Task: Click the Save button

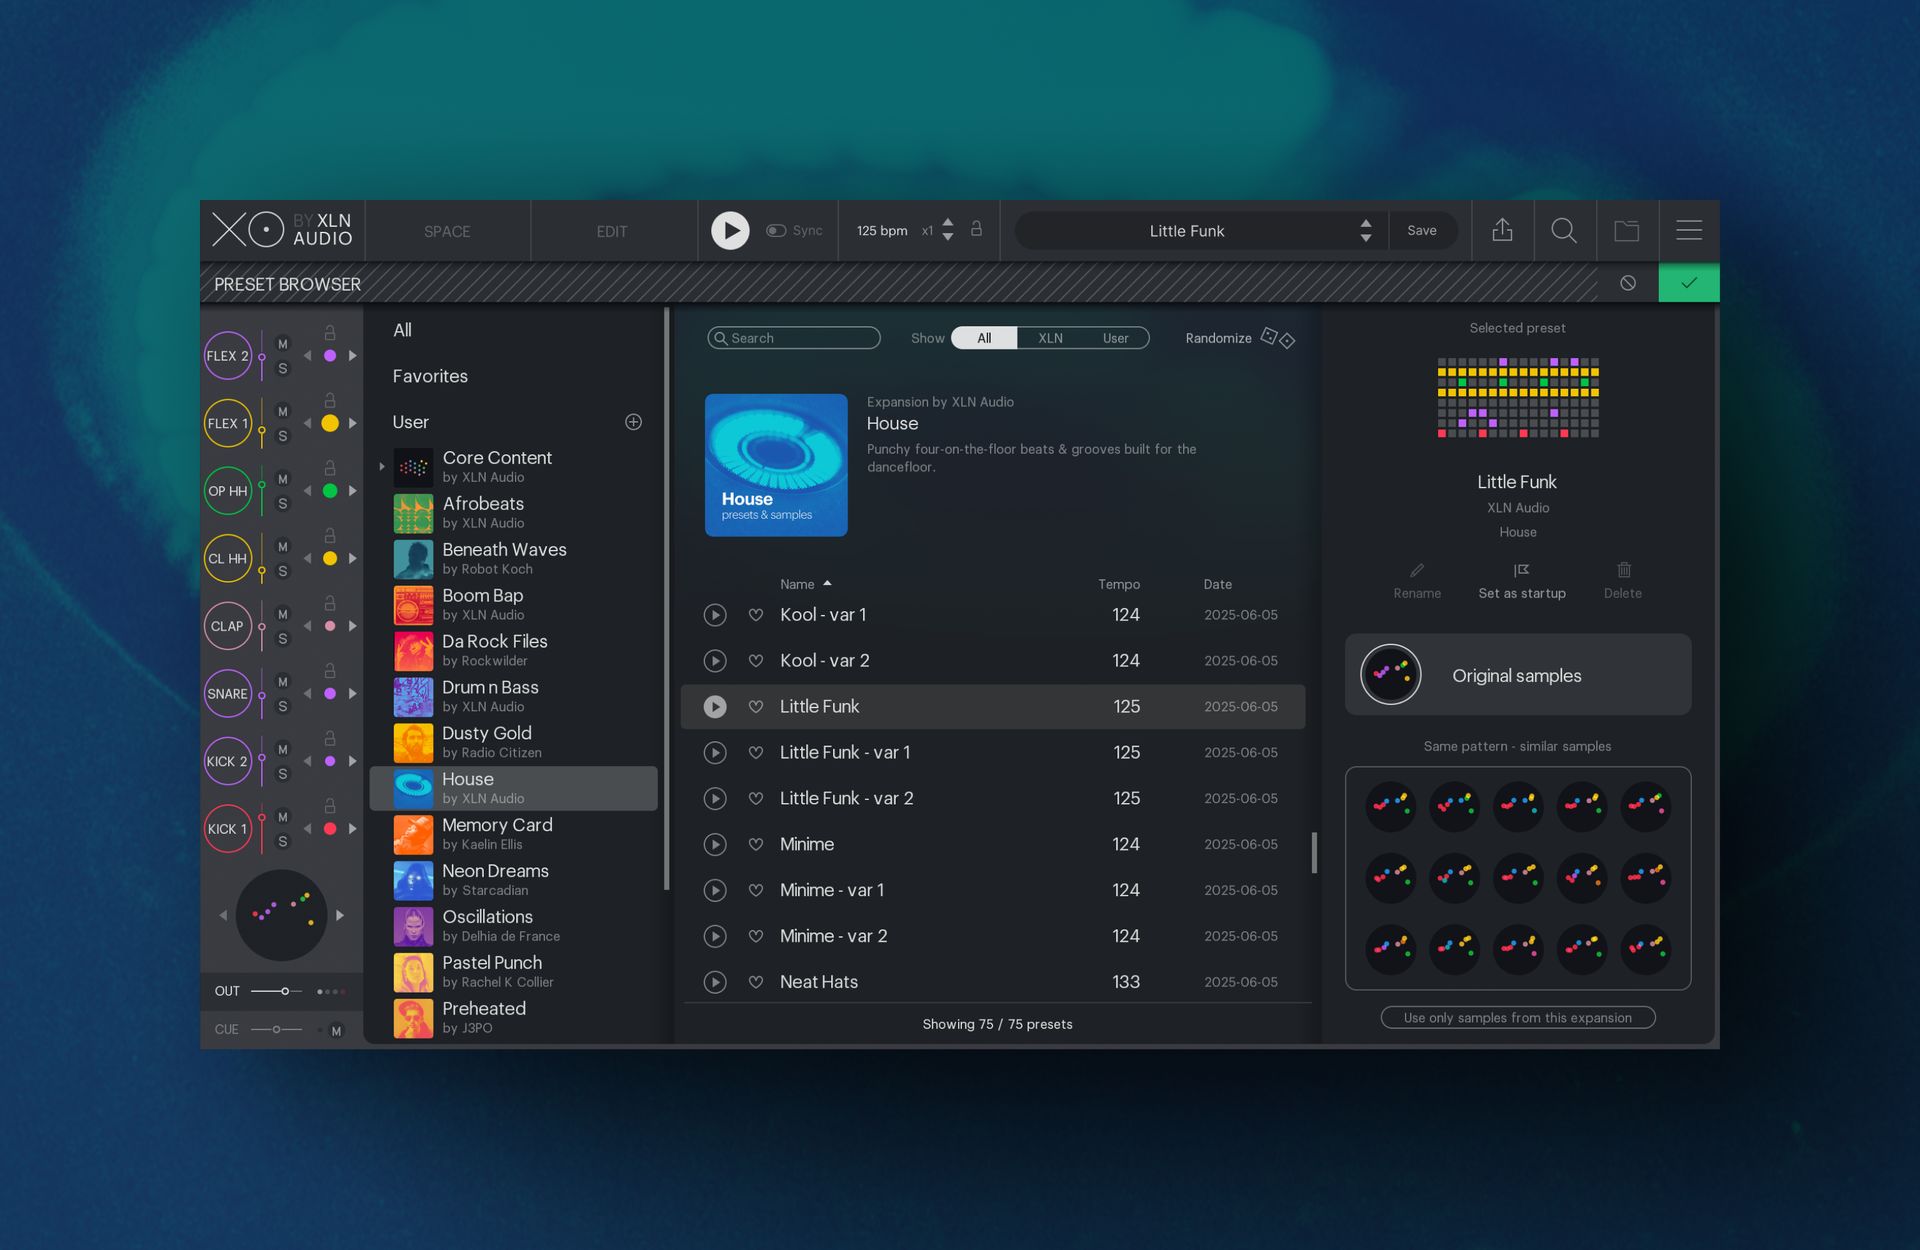Action: click(x=1421, y=230)
